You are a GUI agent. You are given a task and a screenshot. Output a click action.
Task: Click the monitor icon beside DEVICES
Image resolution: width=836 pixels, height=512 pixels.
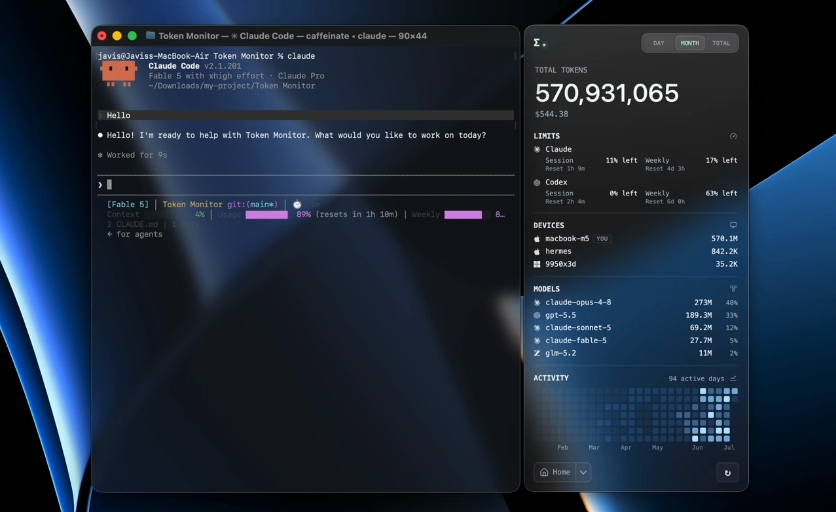click(733, 225)
